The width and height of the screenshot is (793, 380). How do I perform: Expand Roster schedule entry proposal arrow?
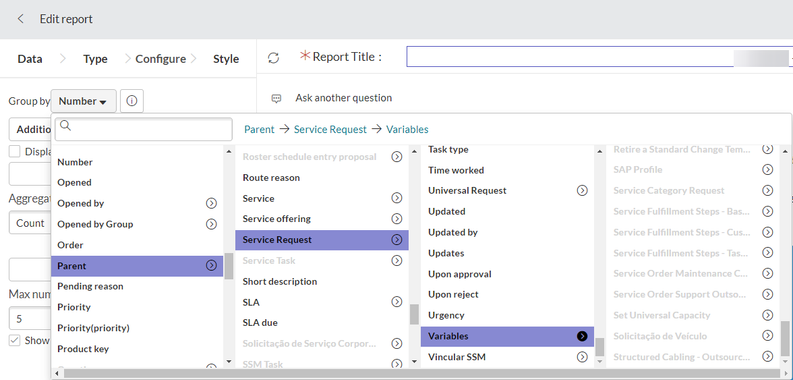397,157
